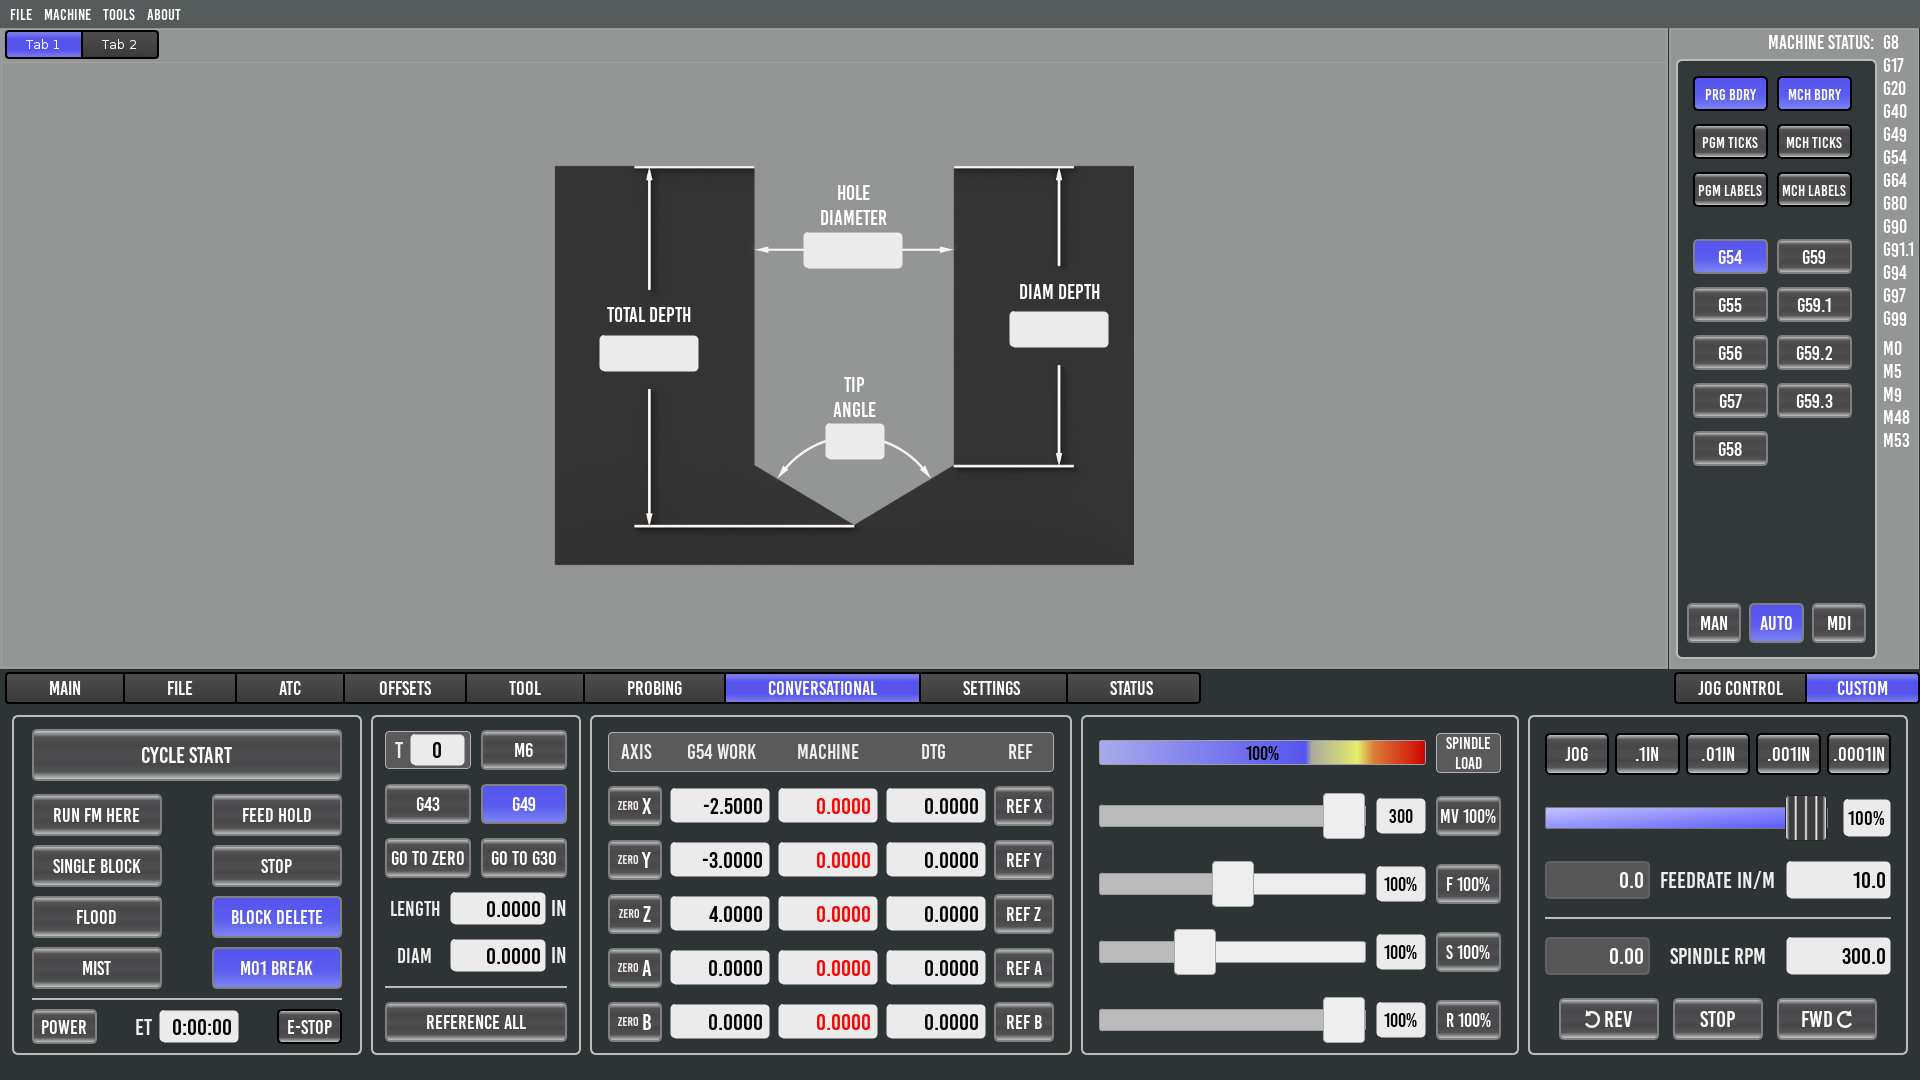Zero the B axis
The width and height of the screenshot is (1920, 1080).
click(634, 1022)
